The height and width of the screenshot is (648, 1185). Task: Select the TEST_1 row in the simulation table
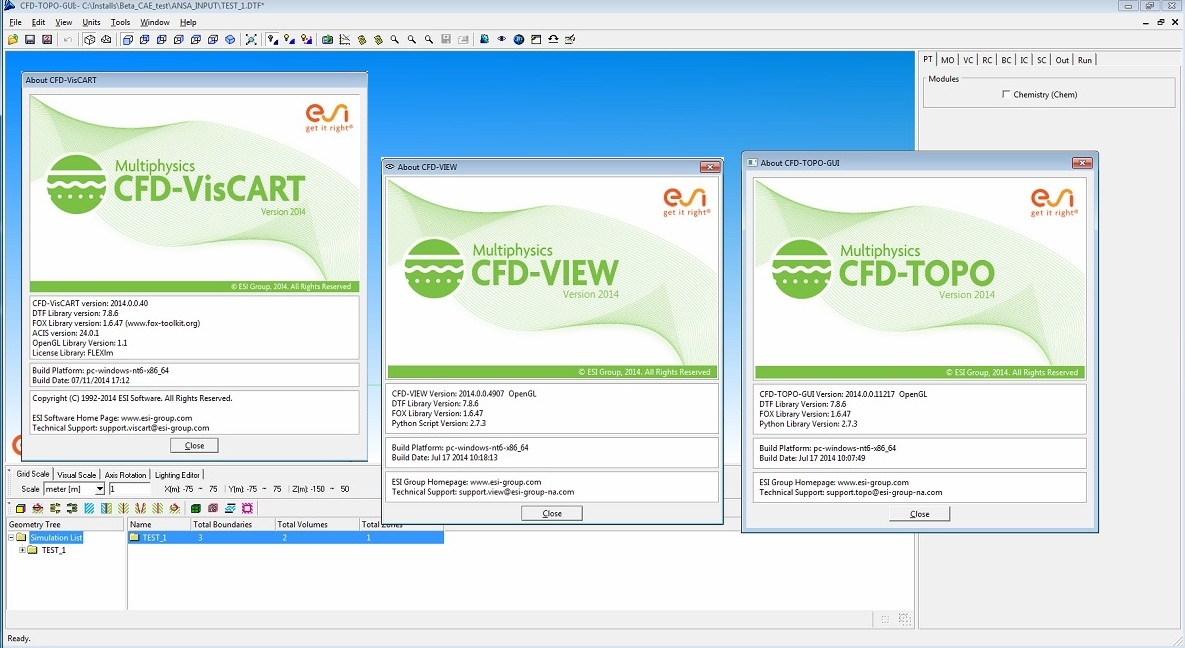[286, 538]
